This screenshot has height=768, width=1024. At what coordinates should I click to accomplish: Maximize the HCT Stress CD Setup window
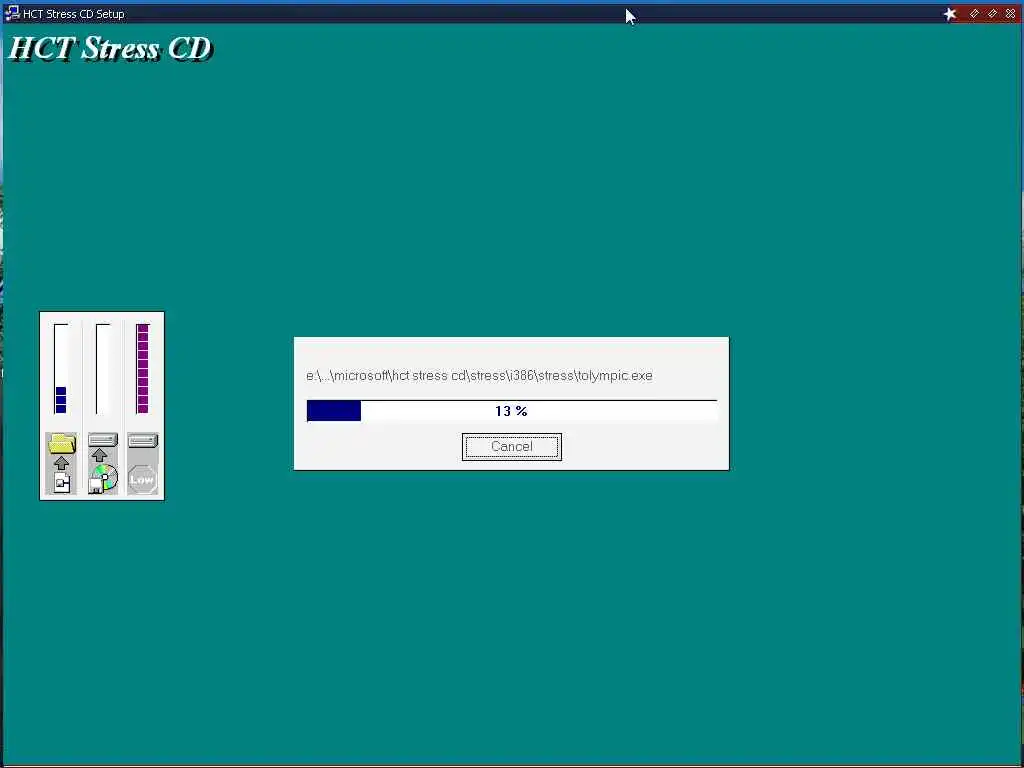coord(993,14)
